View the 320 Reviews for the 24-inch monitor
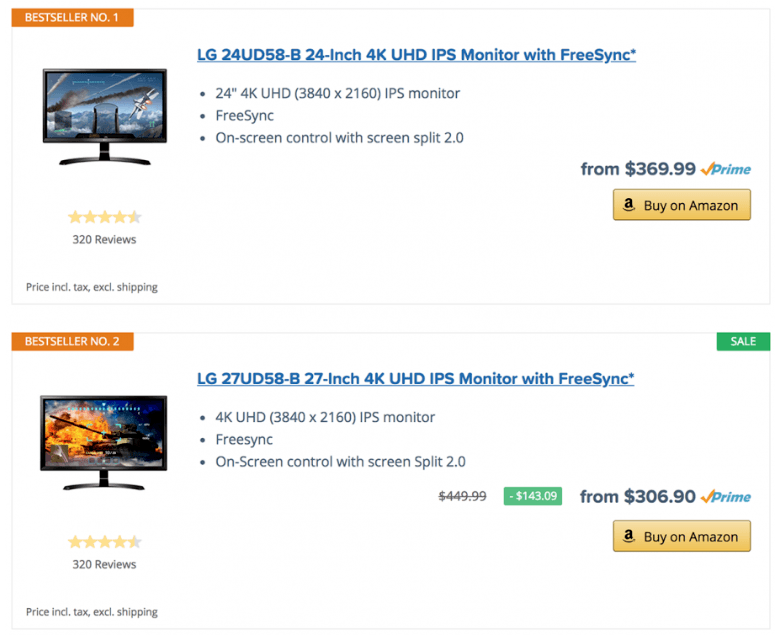781x641 pixels. tap(104, 240)
